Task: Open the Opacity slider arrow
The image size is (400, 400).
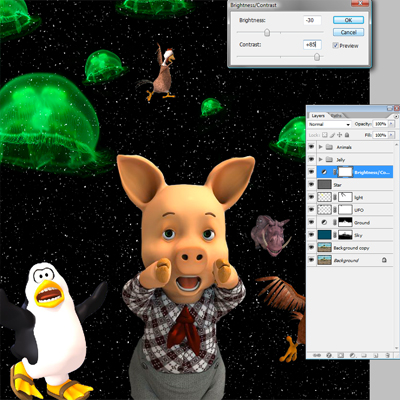Action: 391,124
